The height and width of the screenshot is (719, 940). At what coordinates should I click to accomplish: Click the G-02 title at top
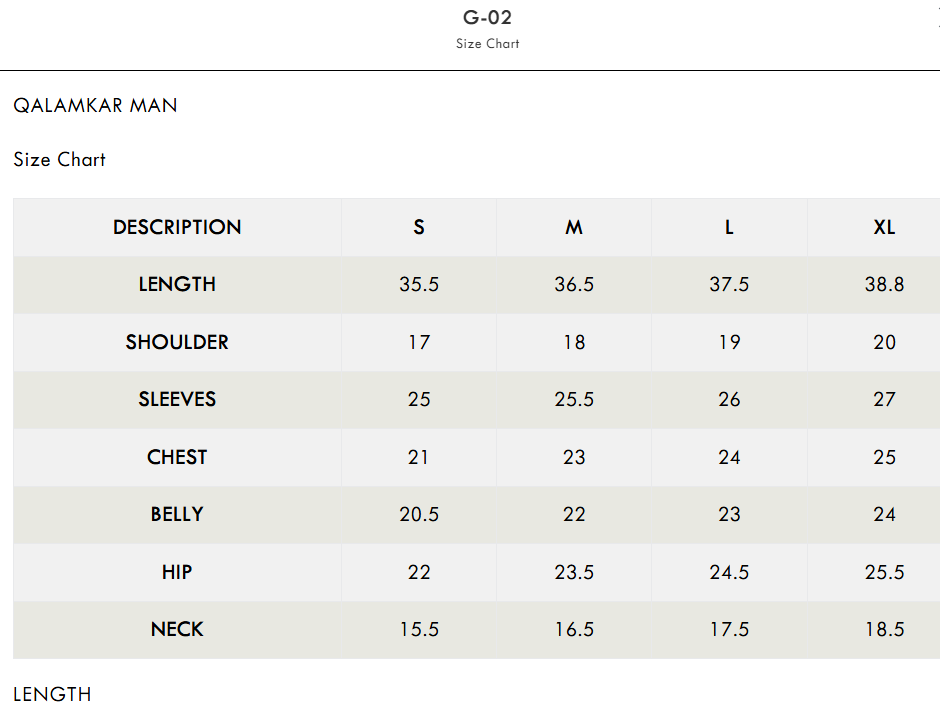(x=487, y=17)
